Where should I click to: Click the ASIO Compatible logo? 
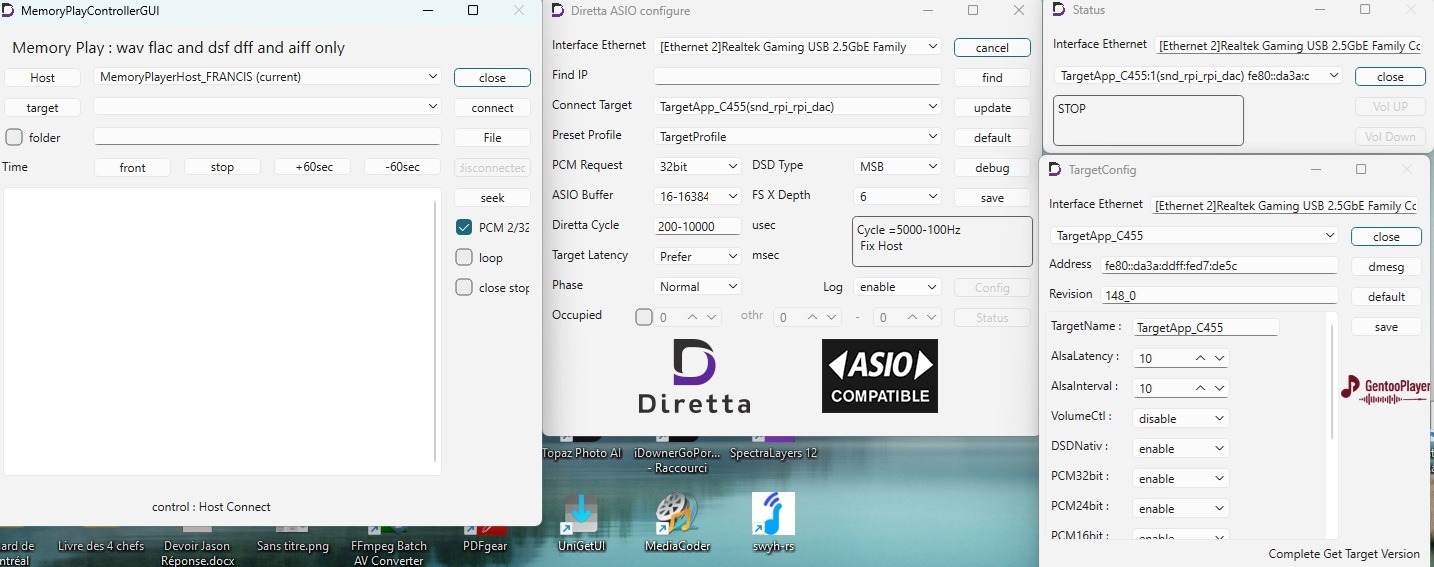[x=879, y=376]
